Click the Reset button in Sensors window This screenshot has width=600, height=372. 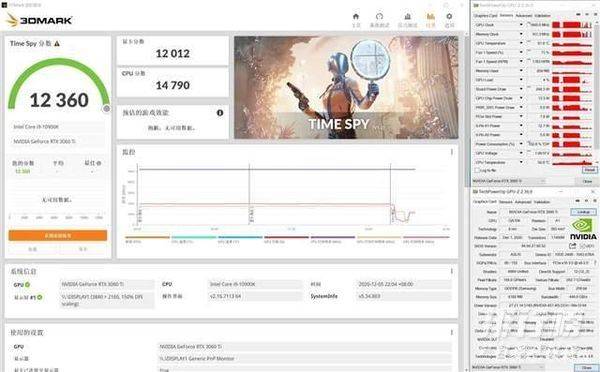point(590,170)
